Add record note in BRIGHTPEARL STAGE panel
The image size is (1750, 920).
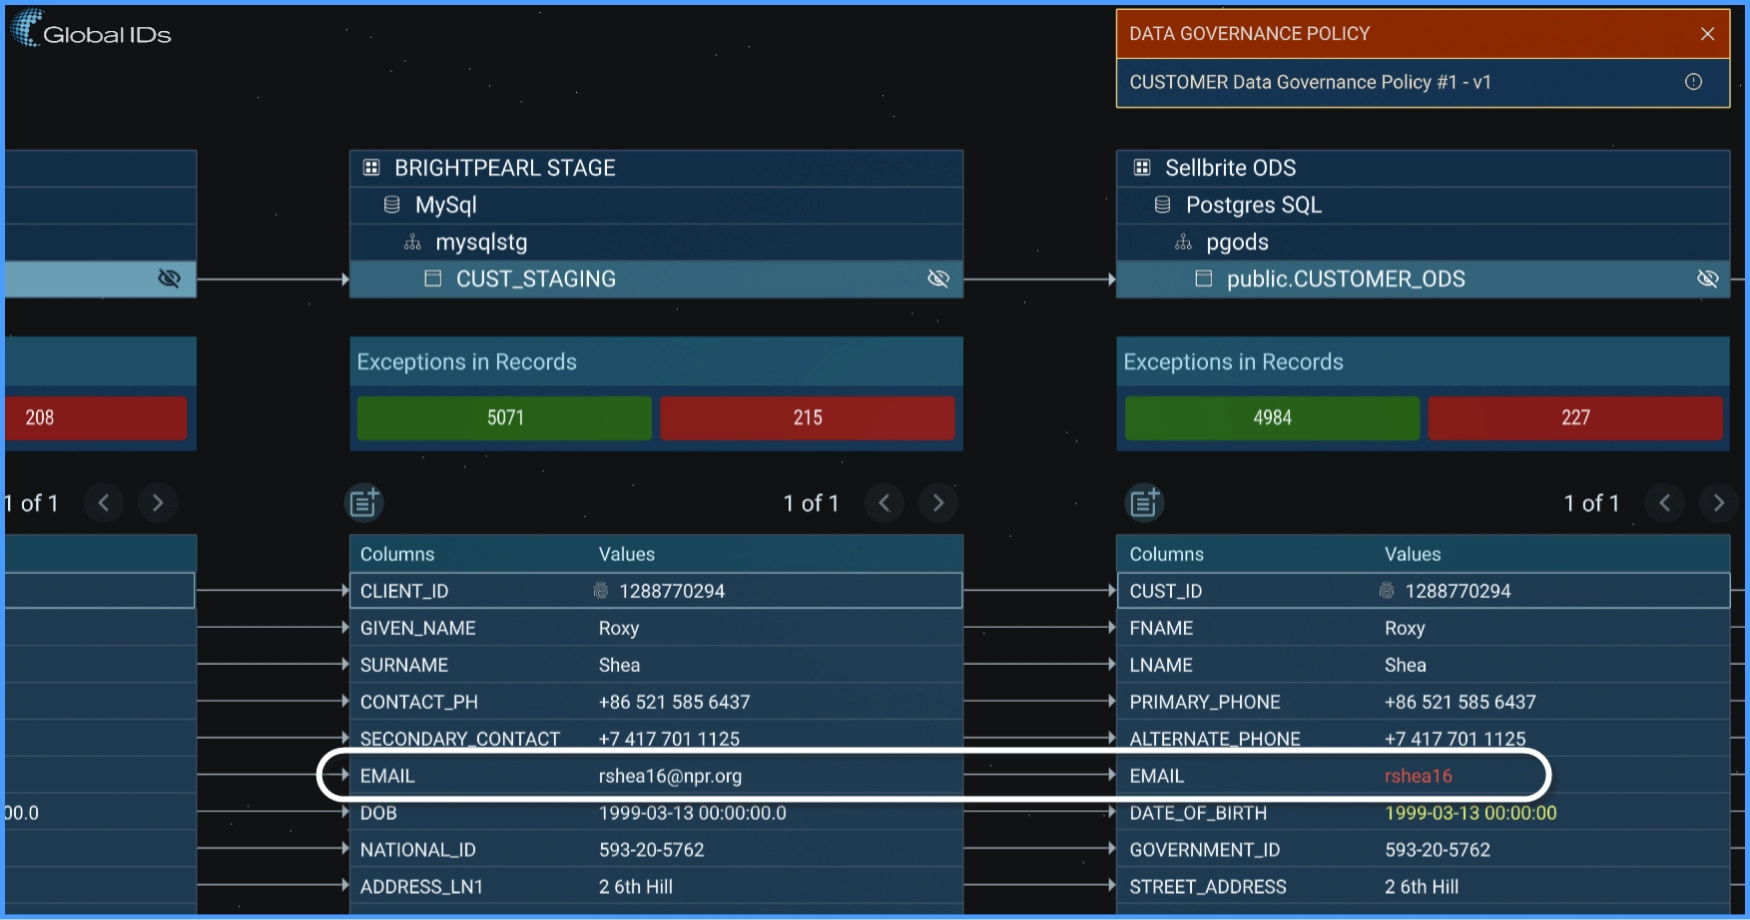(364, 502)
